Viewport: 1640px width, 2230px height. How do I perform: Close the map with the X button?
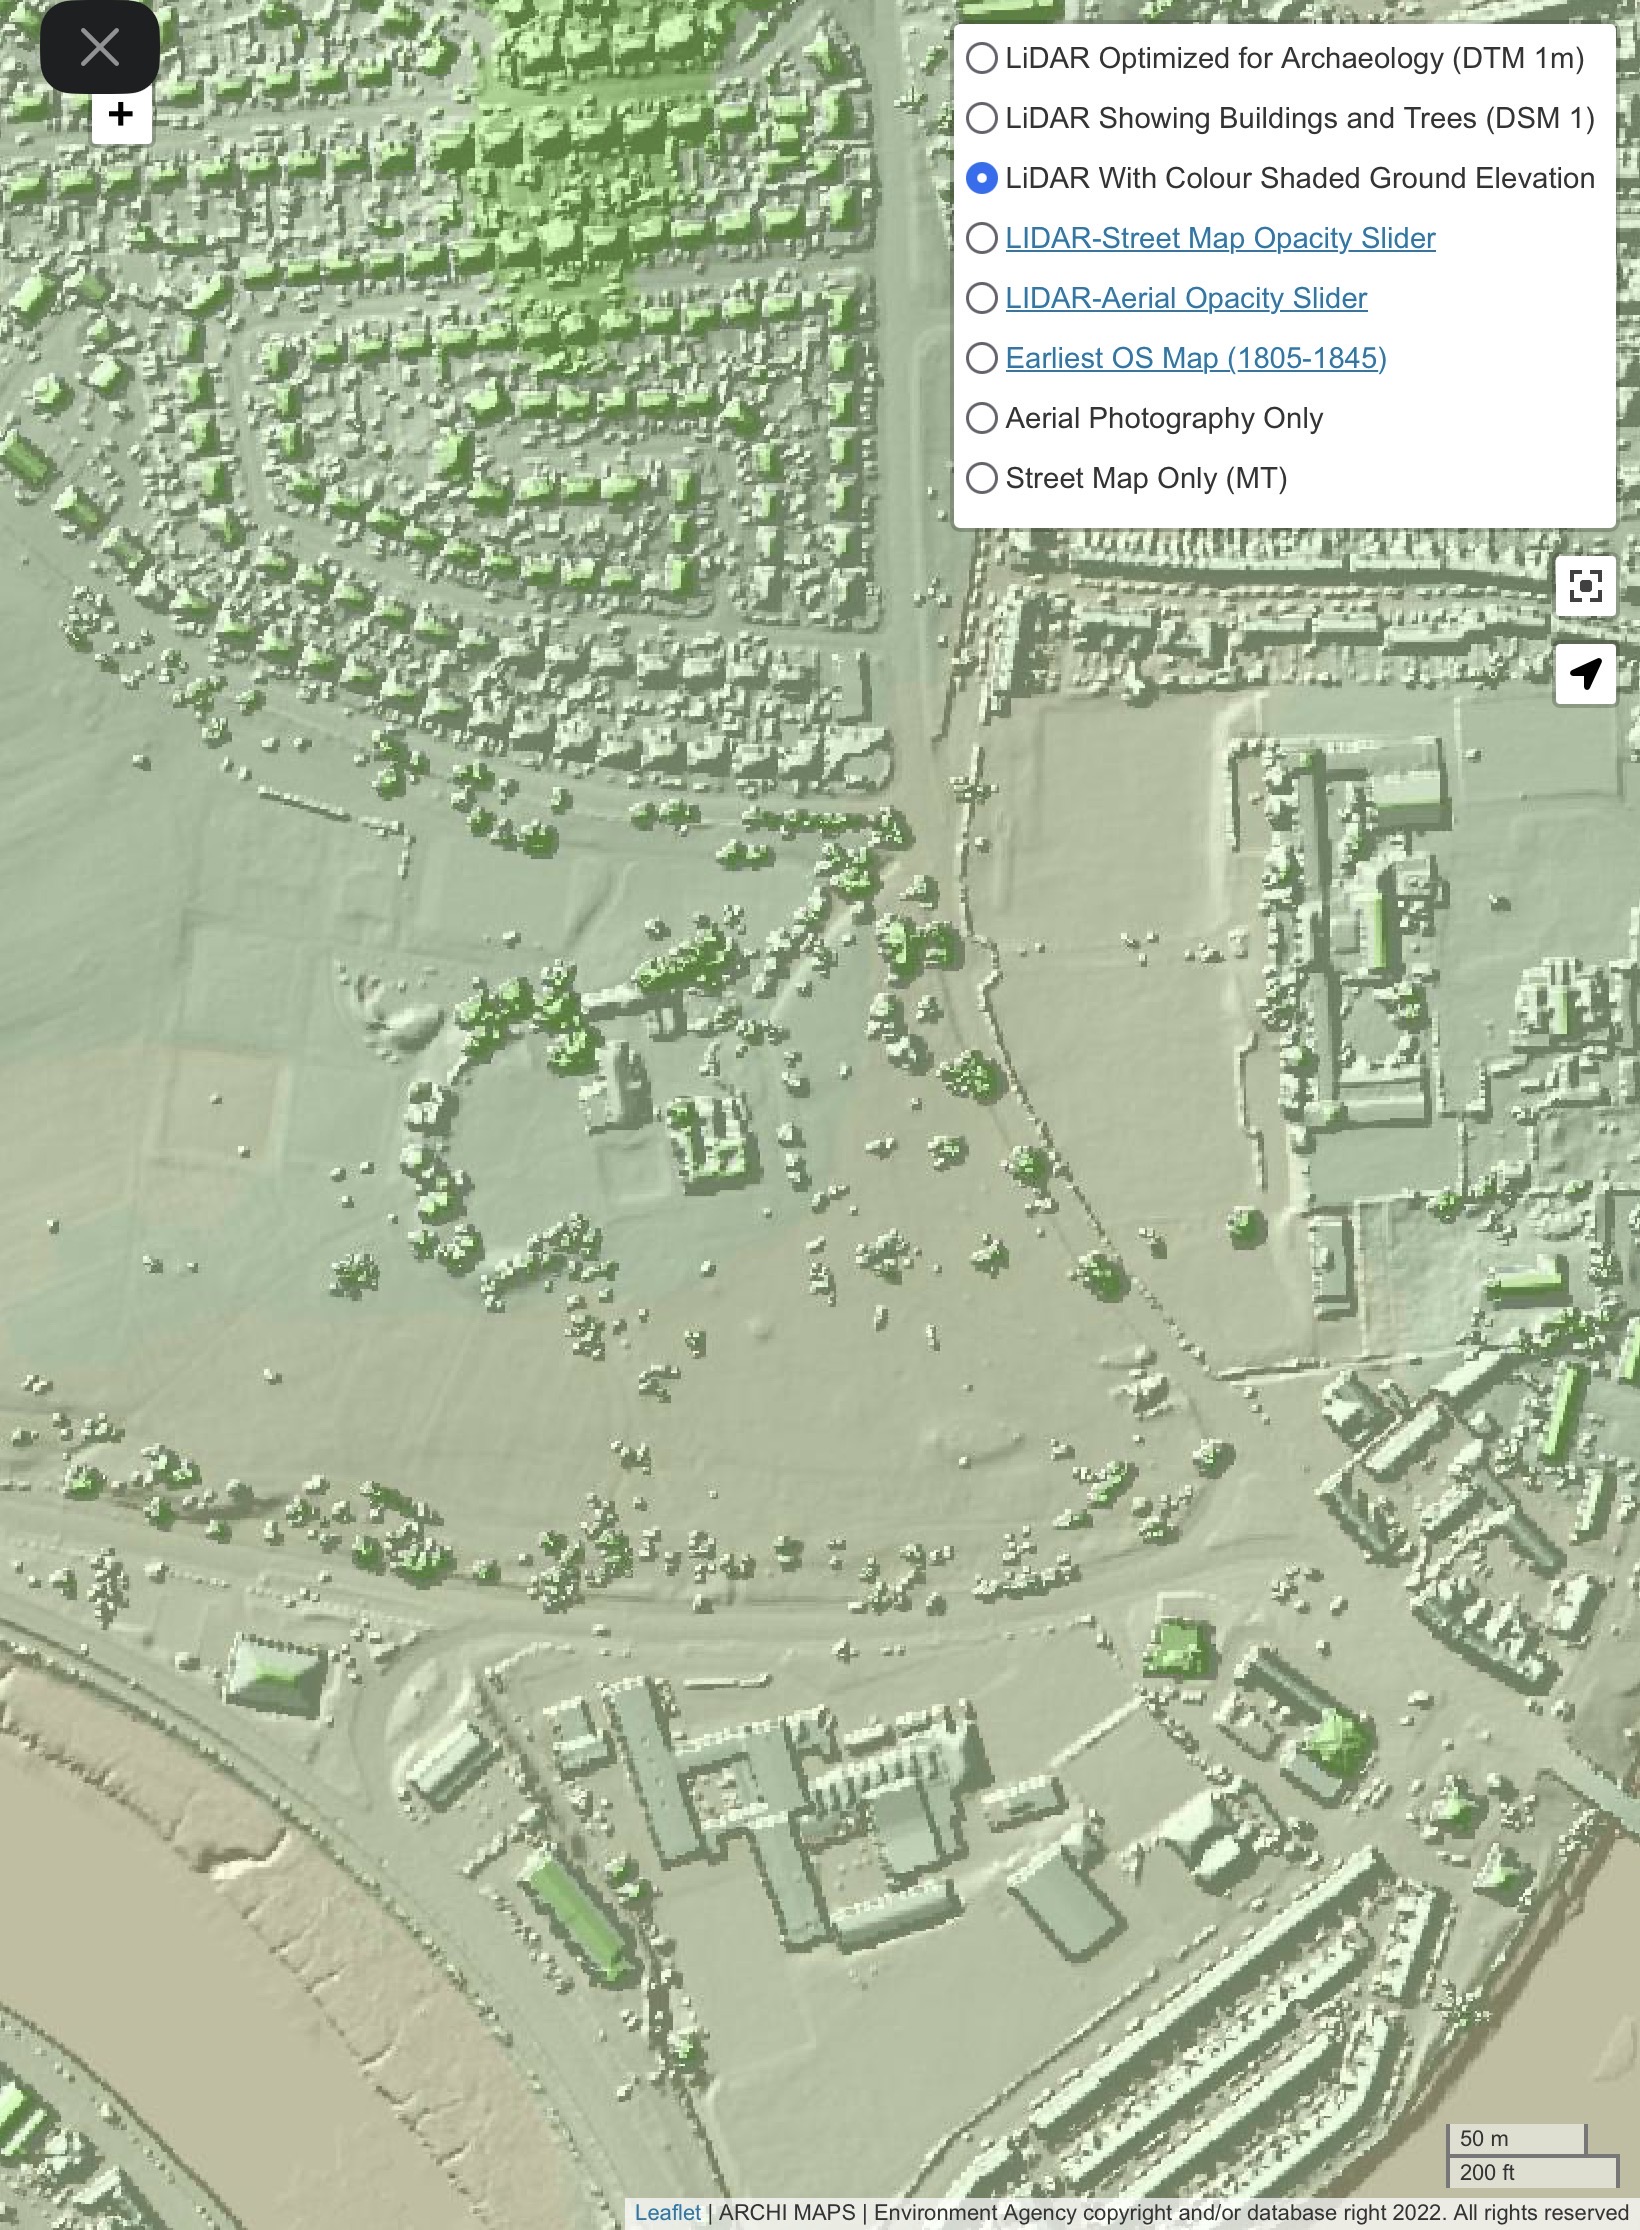point(100,47)
